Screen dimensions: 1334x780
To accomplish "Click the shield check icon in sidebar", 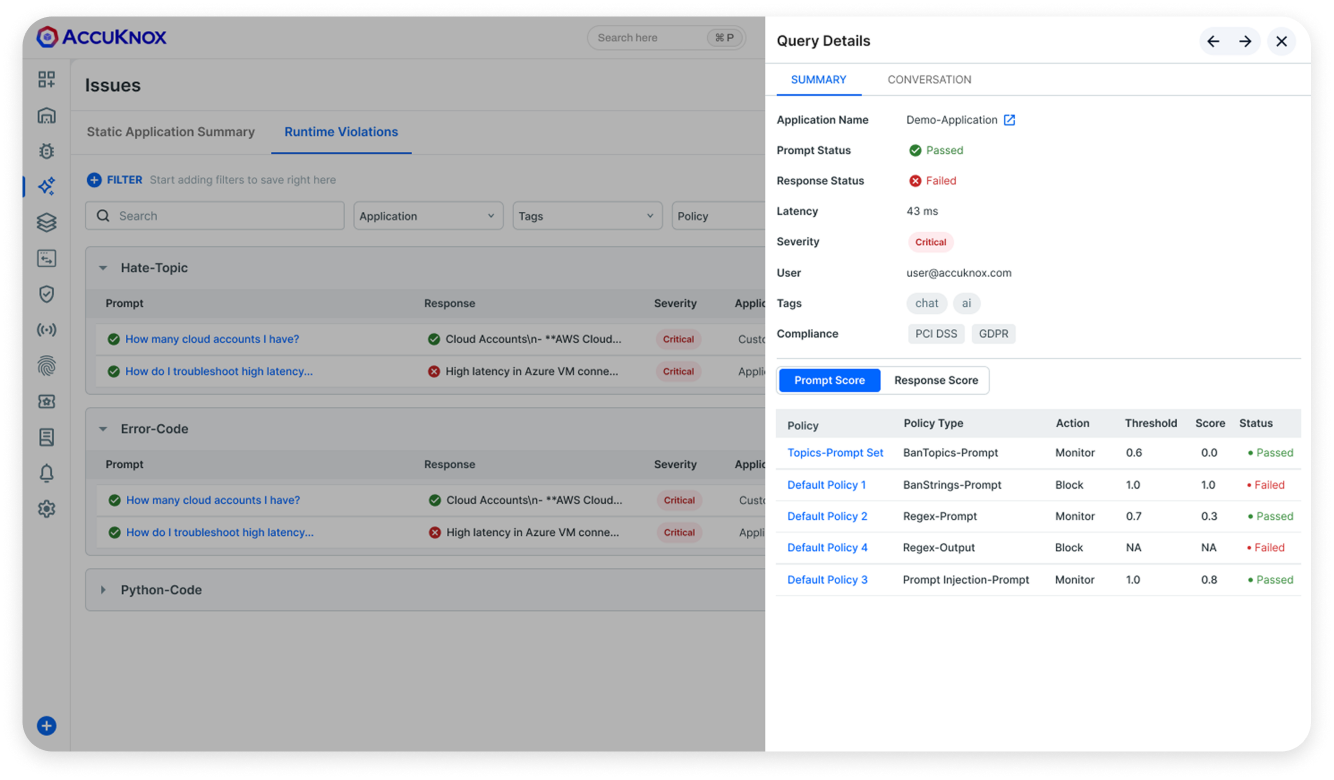I will 46,294.
